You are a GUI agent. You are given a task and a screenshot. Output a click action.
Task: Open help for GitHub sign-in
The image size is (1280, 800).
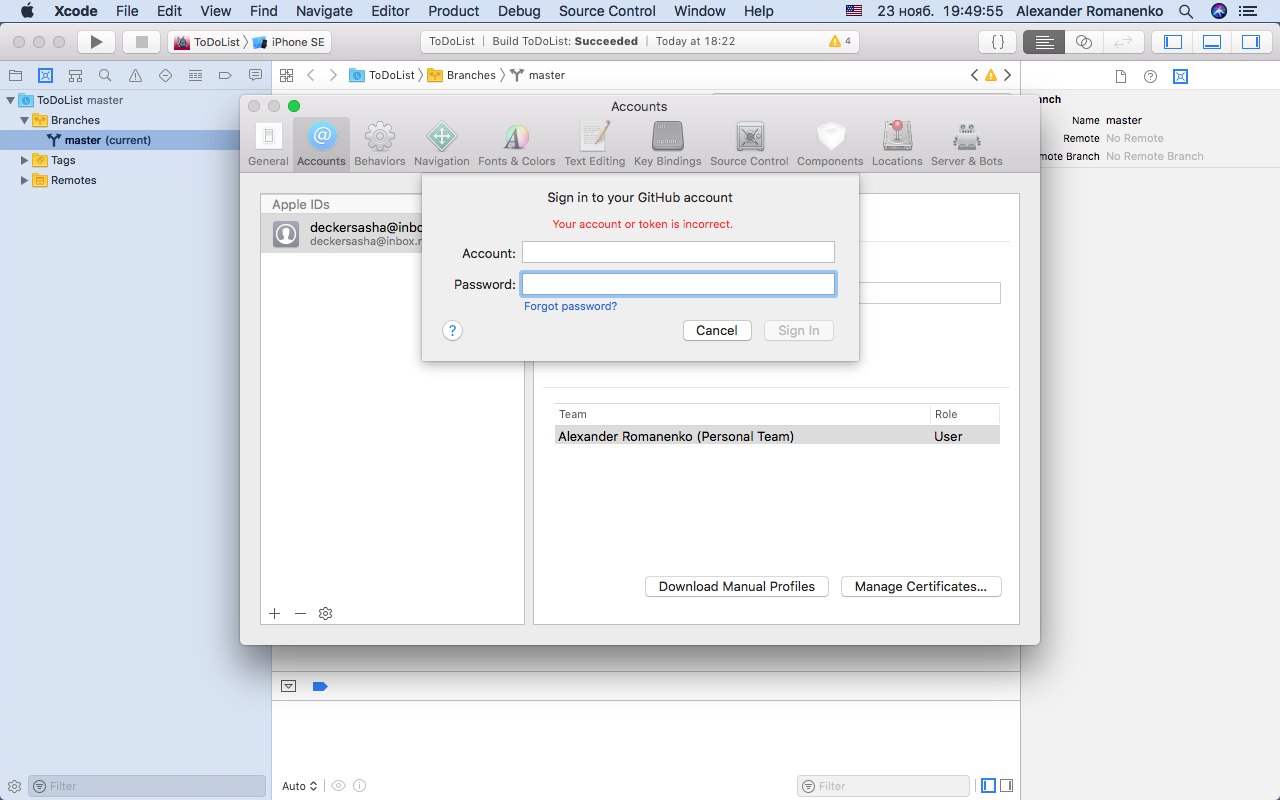point(452,330)
